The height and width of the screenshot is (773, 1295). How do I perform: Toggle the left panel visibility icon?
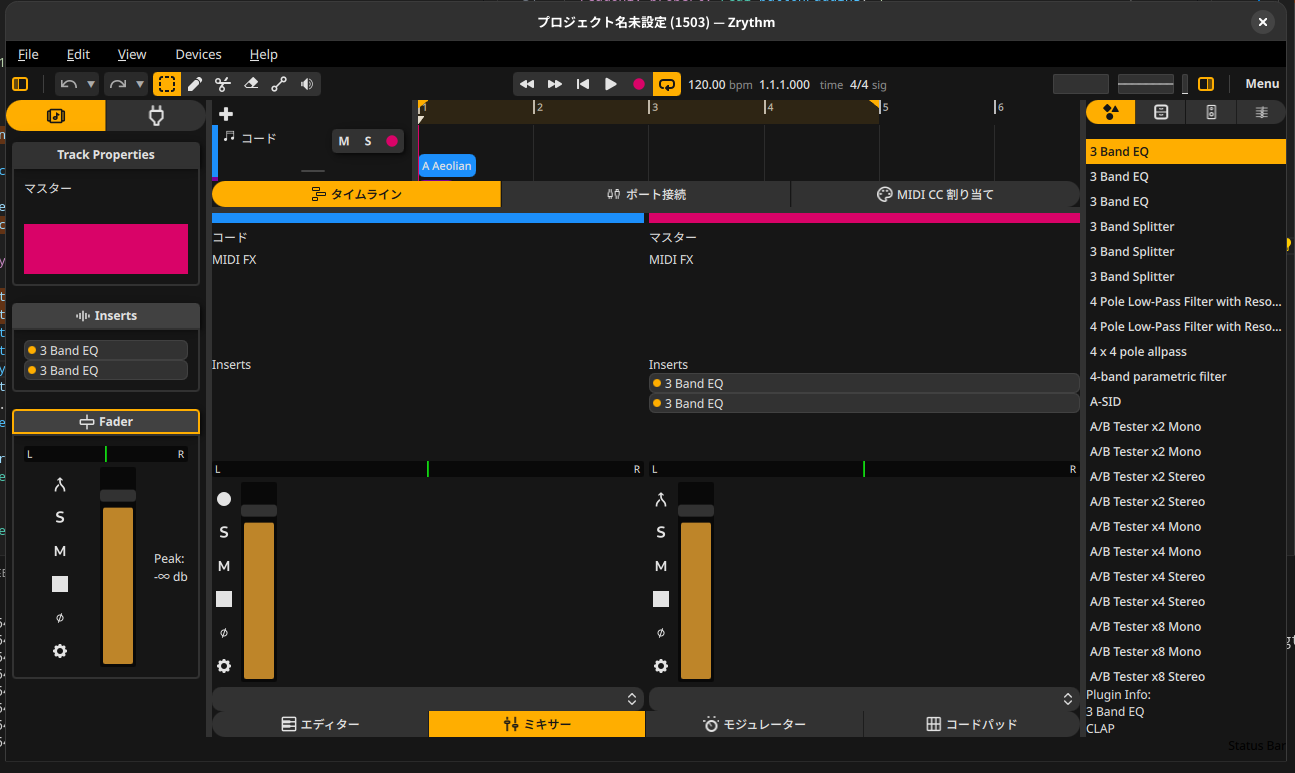(20, 84)
